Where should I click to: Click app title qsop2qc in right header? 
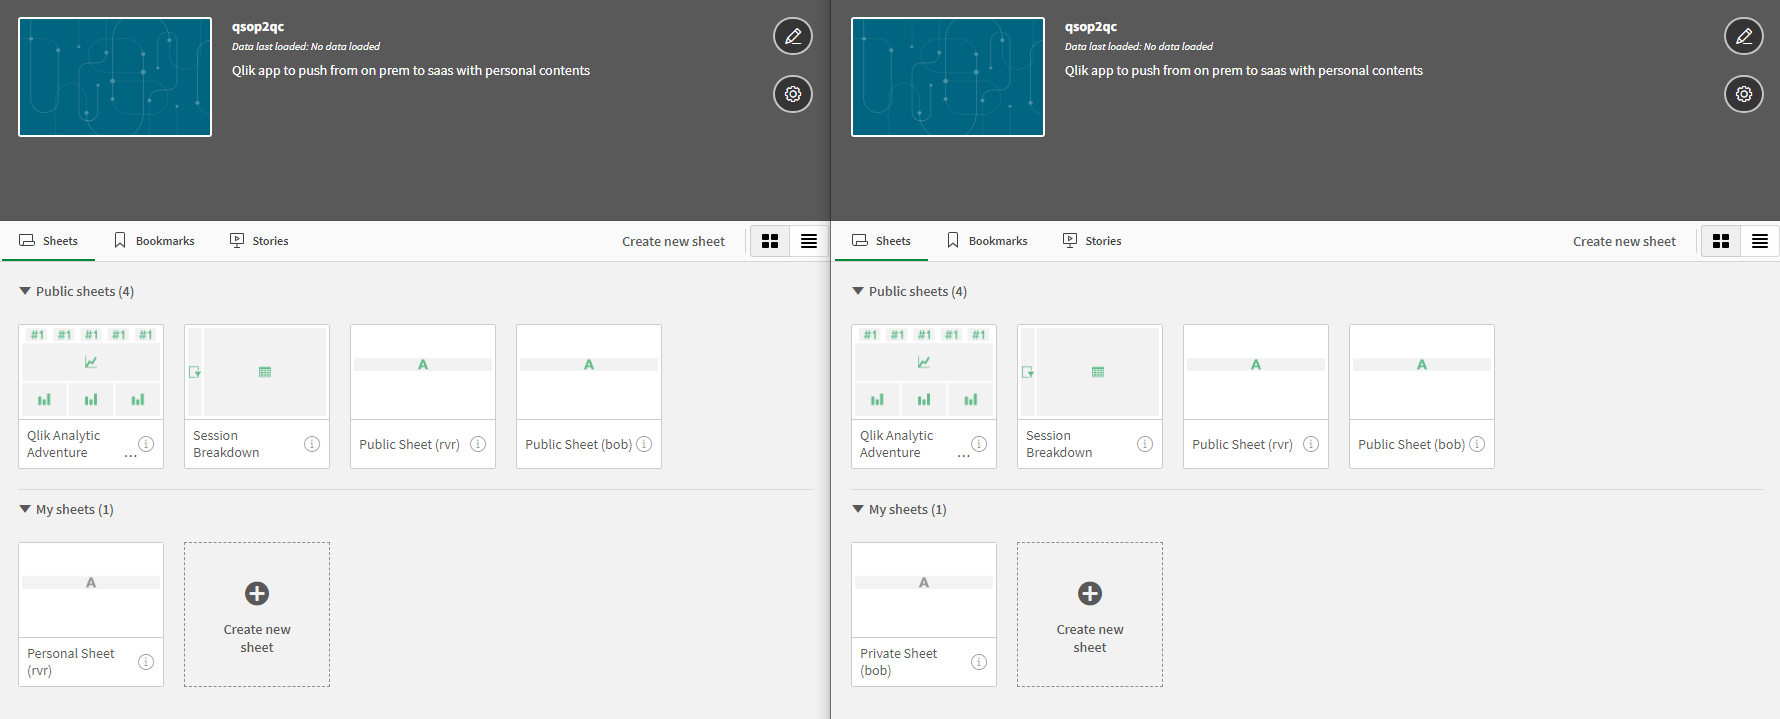click(x=1091, y=27)
